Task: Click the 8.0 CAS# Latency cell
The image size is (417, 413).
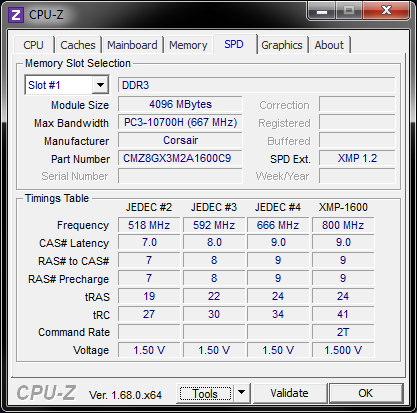Action: click(214, 242)
